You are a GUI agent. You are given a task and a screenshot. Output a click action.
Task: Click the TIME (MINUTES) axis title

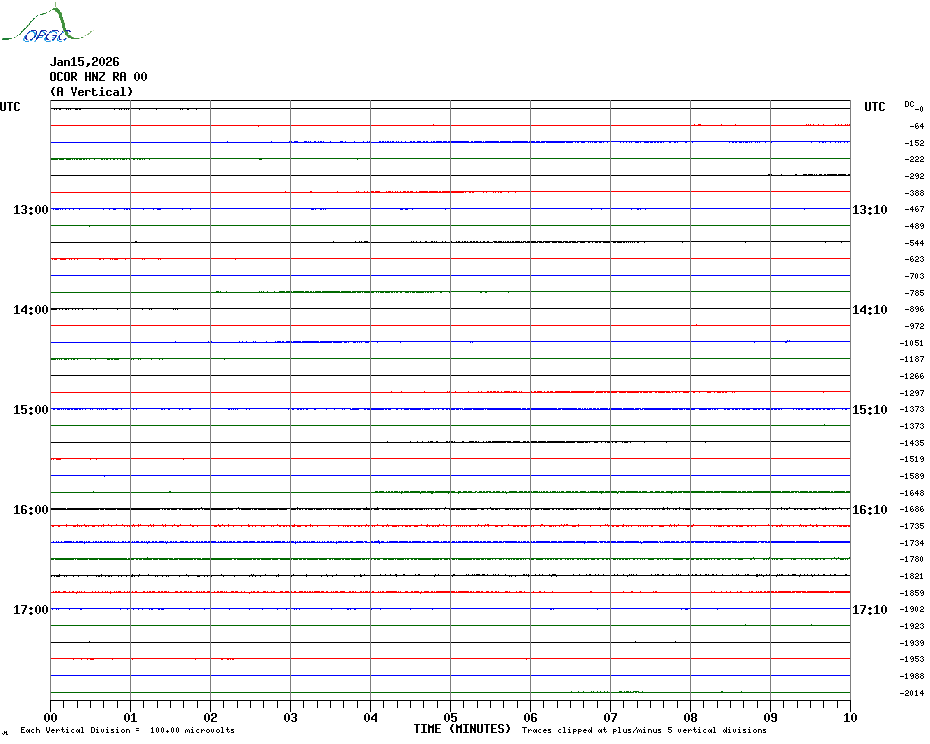click(462, 729)
